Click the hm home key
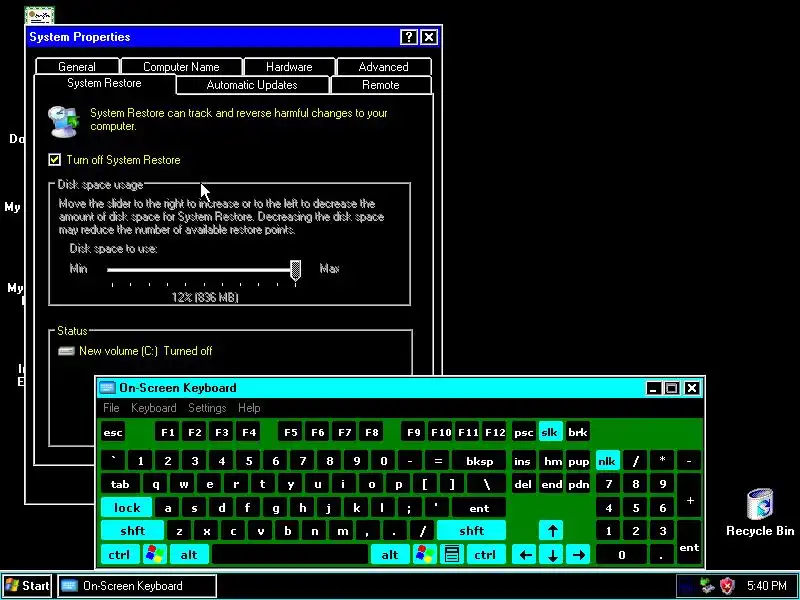The width and height of the screenshot is (800, 600). pos(553,461)
